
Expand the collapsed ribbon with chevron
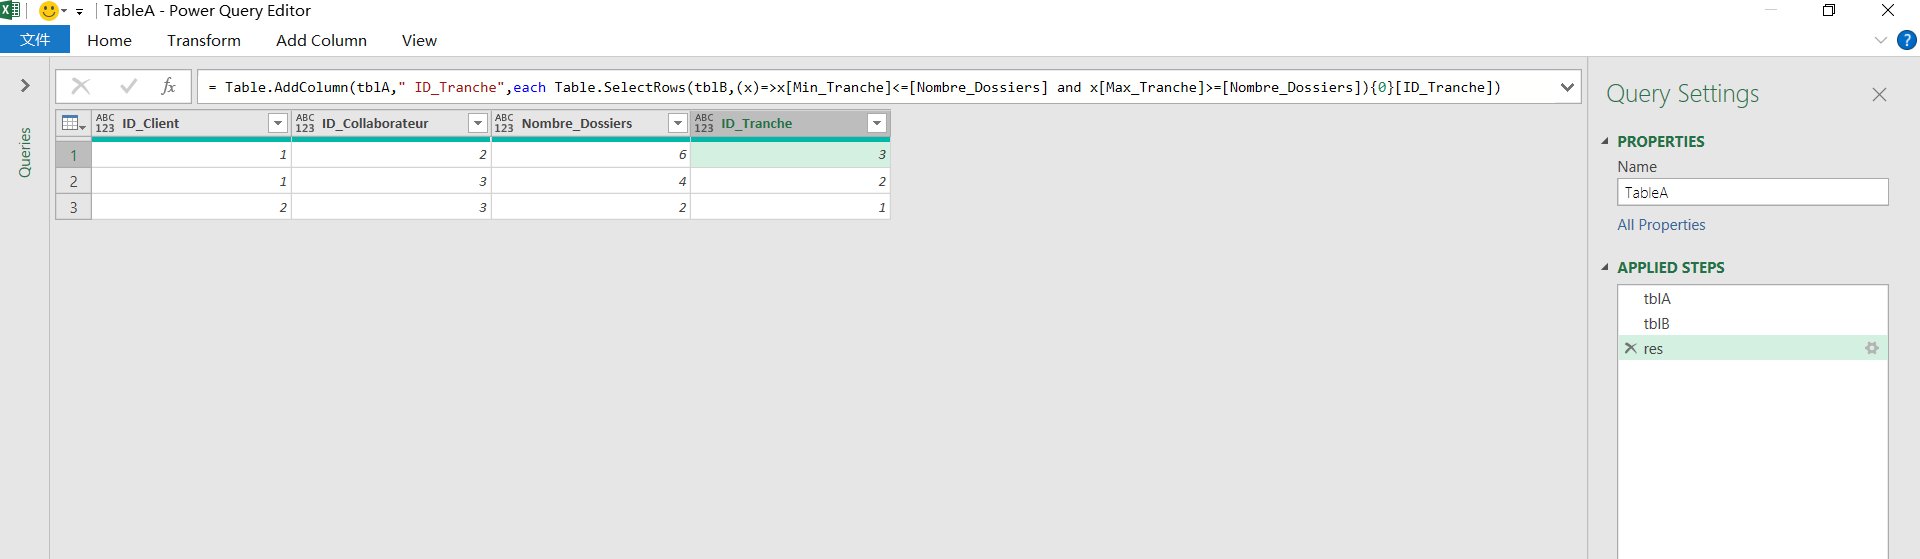tap(1880, 40)
